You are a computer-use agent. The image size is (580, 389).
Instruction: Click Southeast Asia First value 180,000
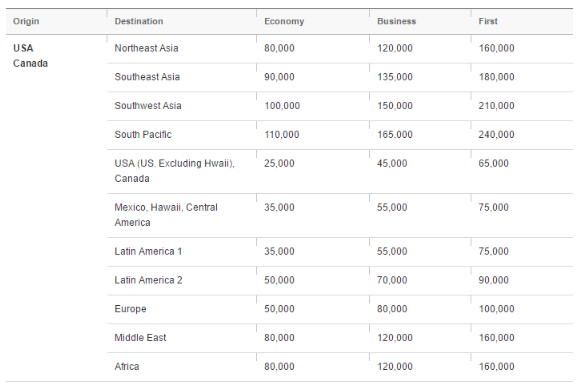coord(496,77)
